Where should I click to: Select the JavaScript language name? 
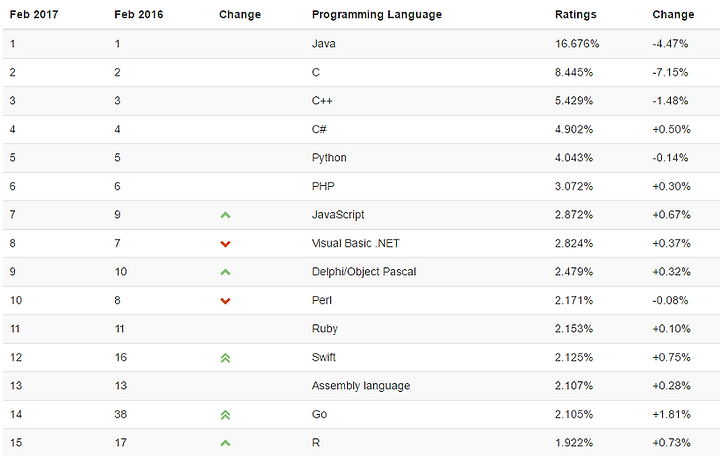click(x=338, y=214)
